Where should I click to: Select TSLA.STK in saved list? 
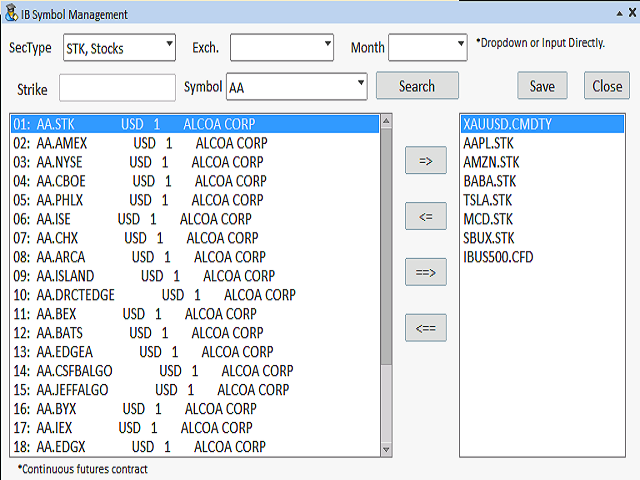point(542,200)
